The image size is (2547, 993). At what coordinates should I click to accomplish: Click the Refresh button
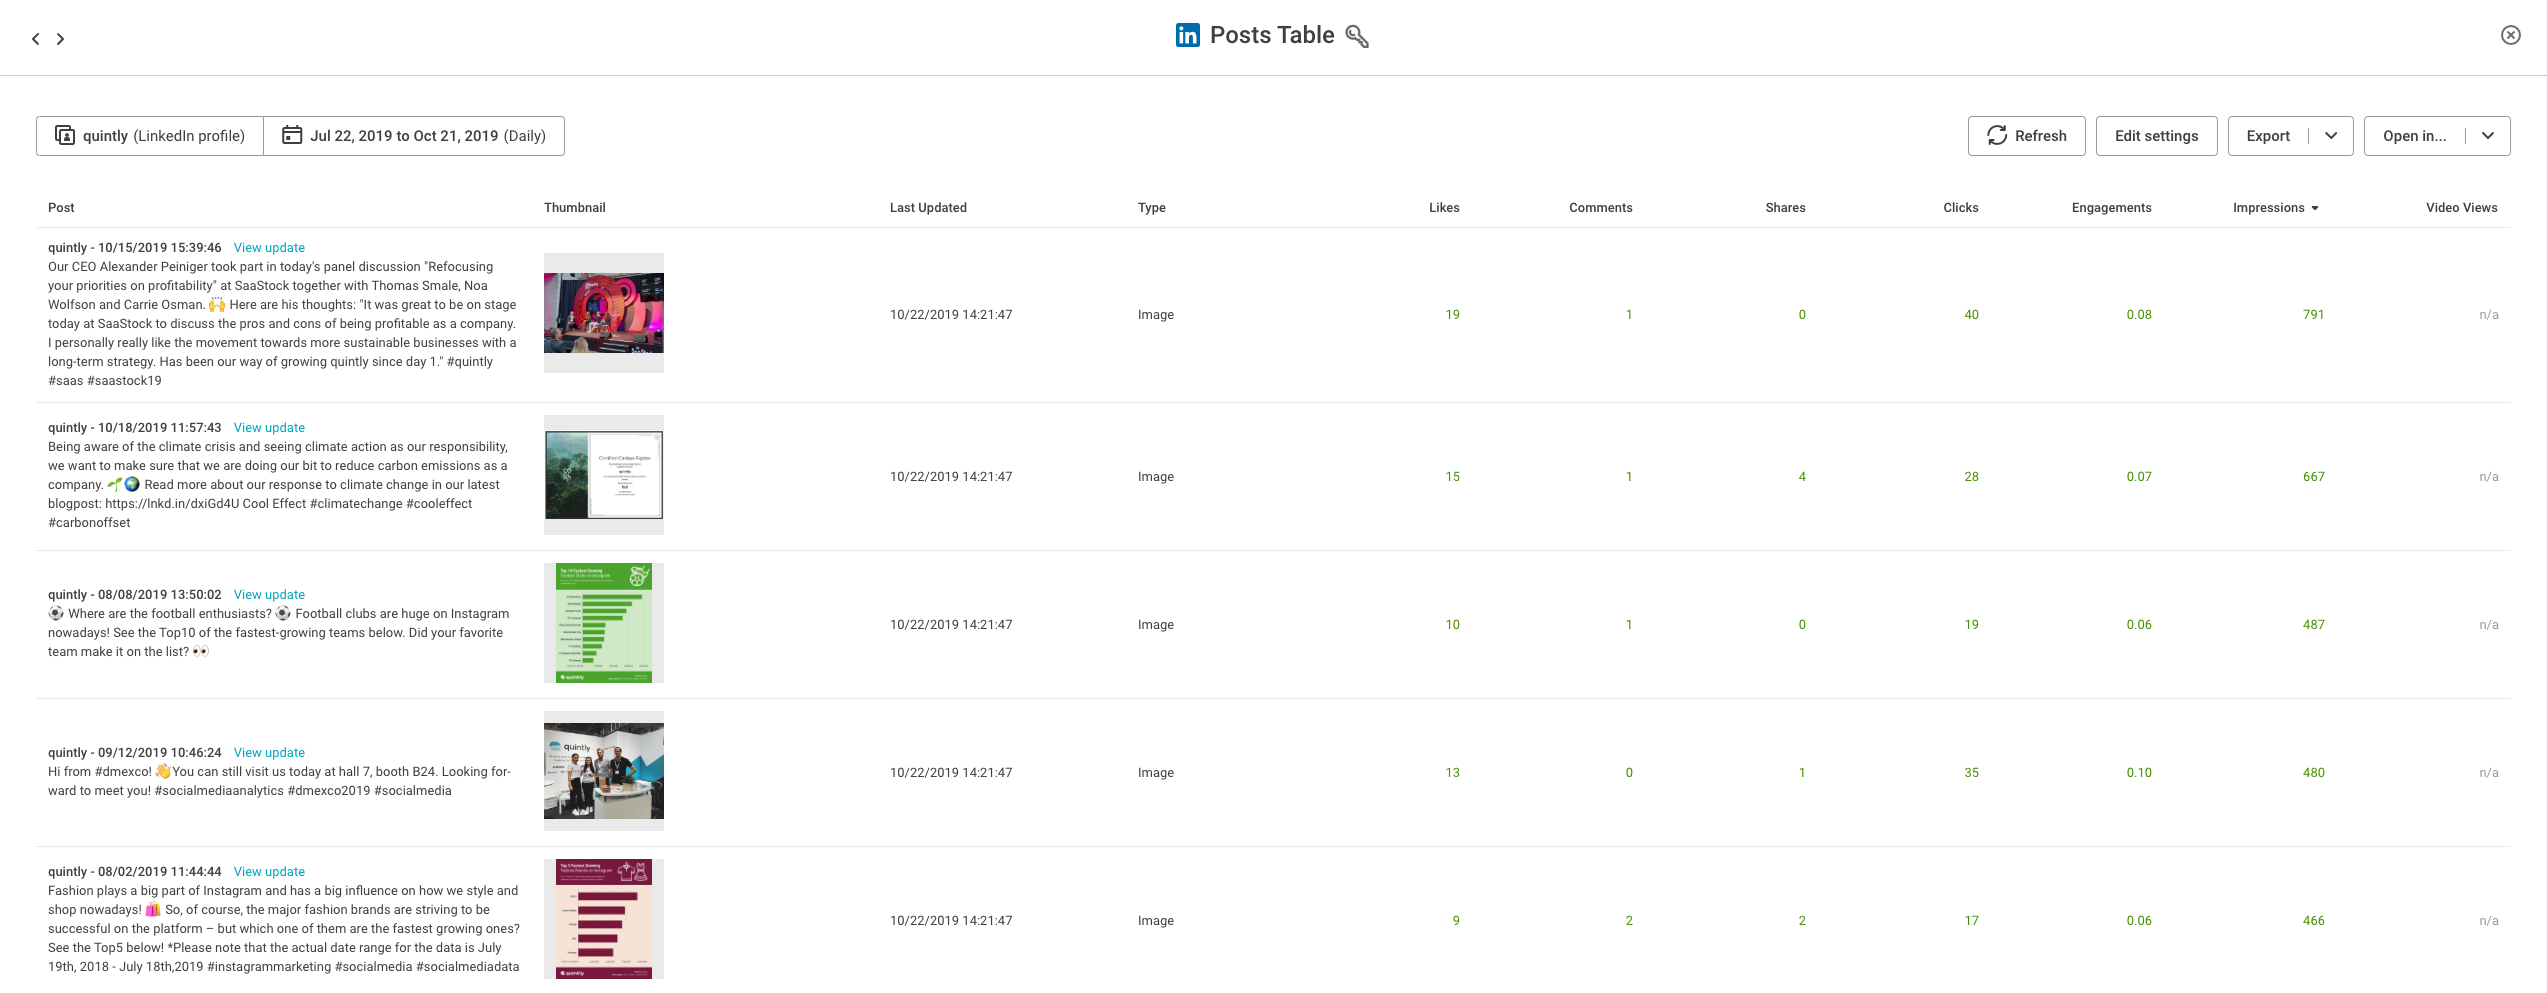pos(2027,135)
